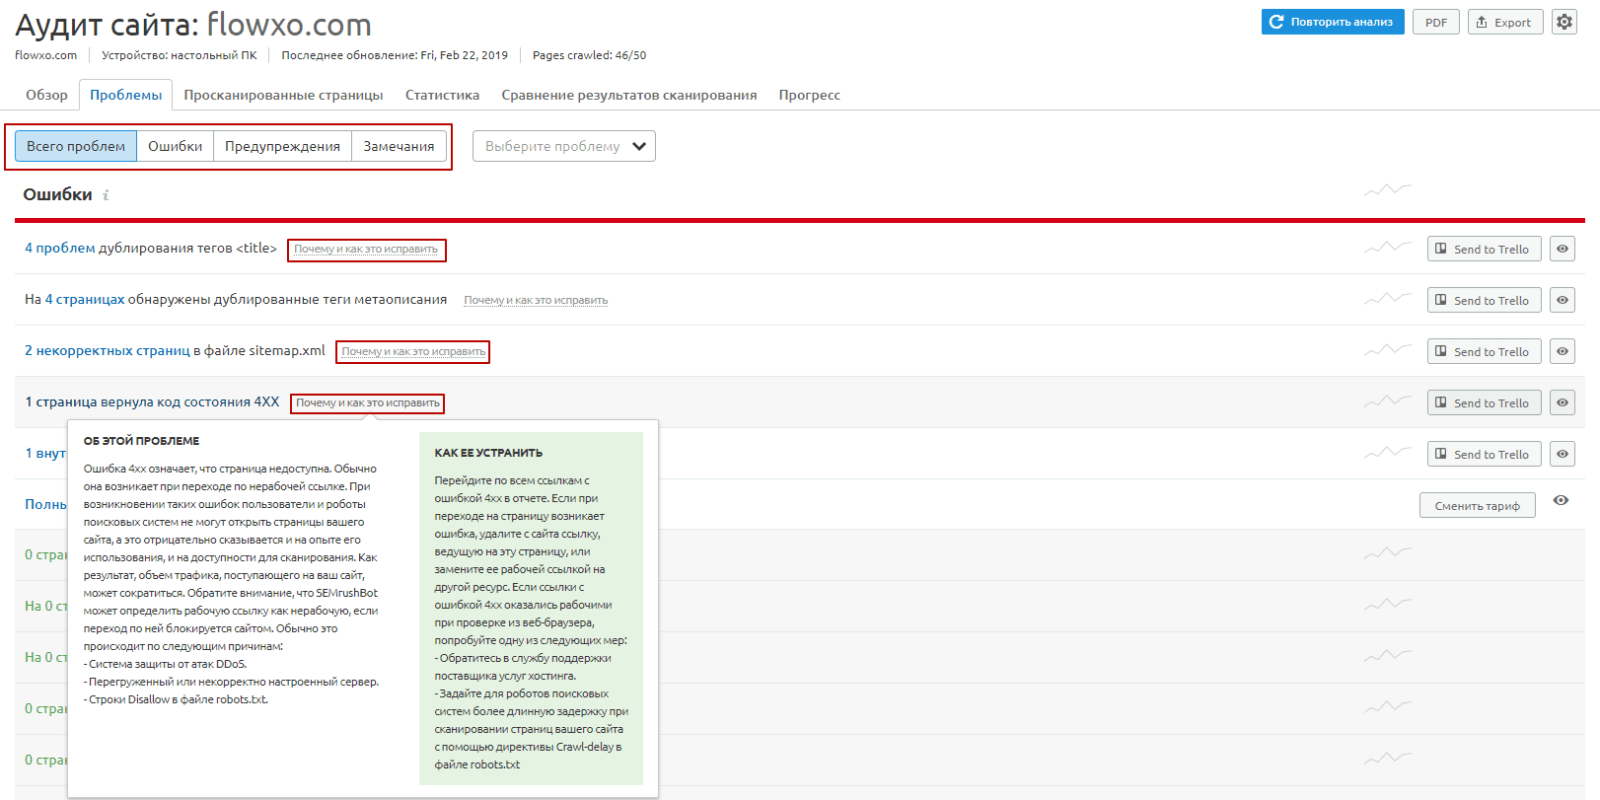The width and height of the screenshot is (1600, 800).
Task: Export report as PDF
Action: pos(1436,22)
